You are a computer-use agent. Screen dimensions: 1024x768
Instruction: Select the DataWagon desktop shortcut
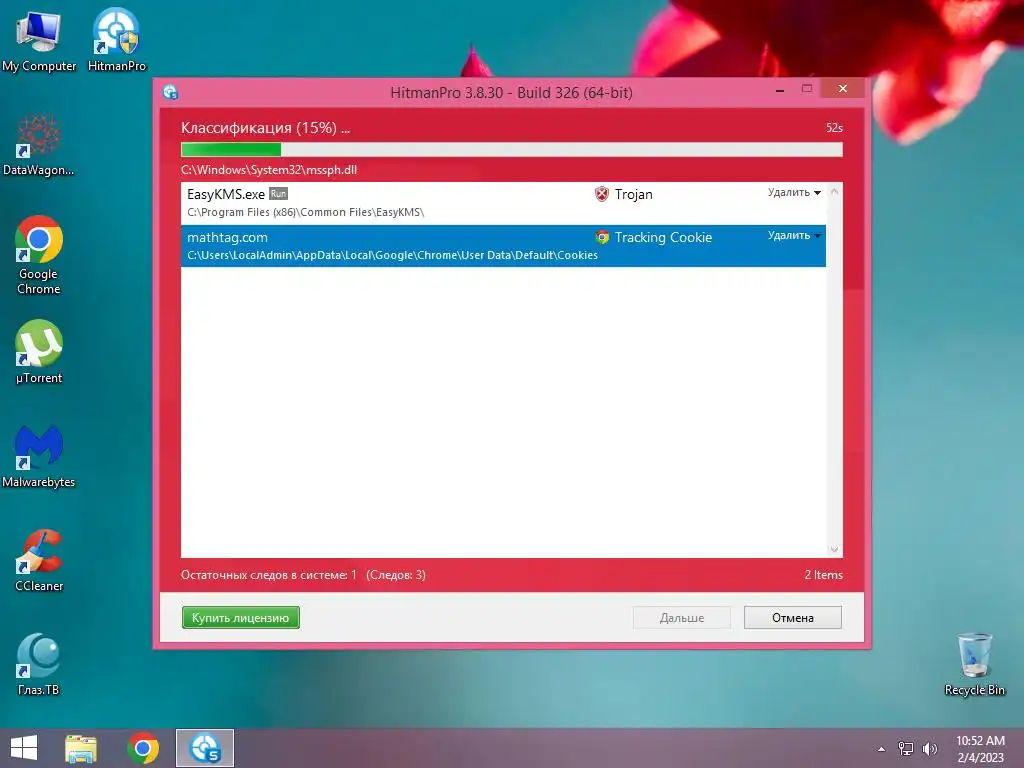(x=39, y=145)
